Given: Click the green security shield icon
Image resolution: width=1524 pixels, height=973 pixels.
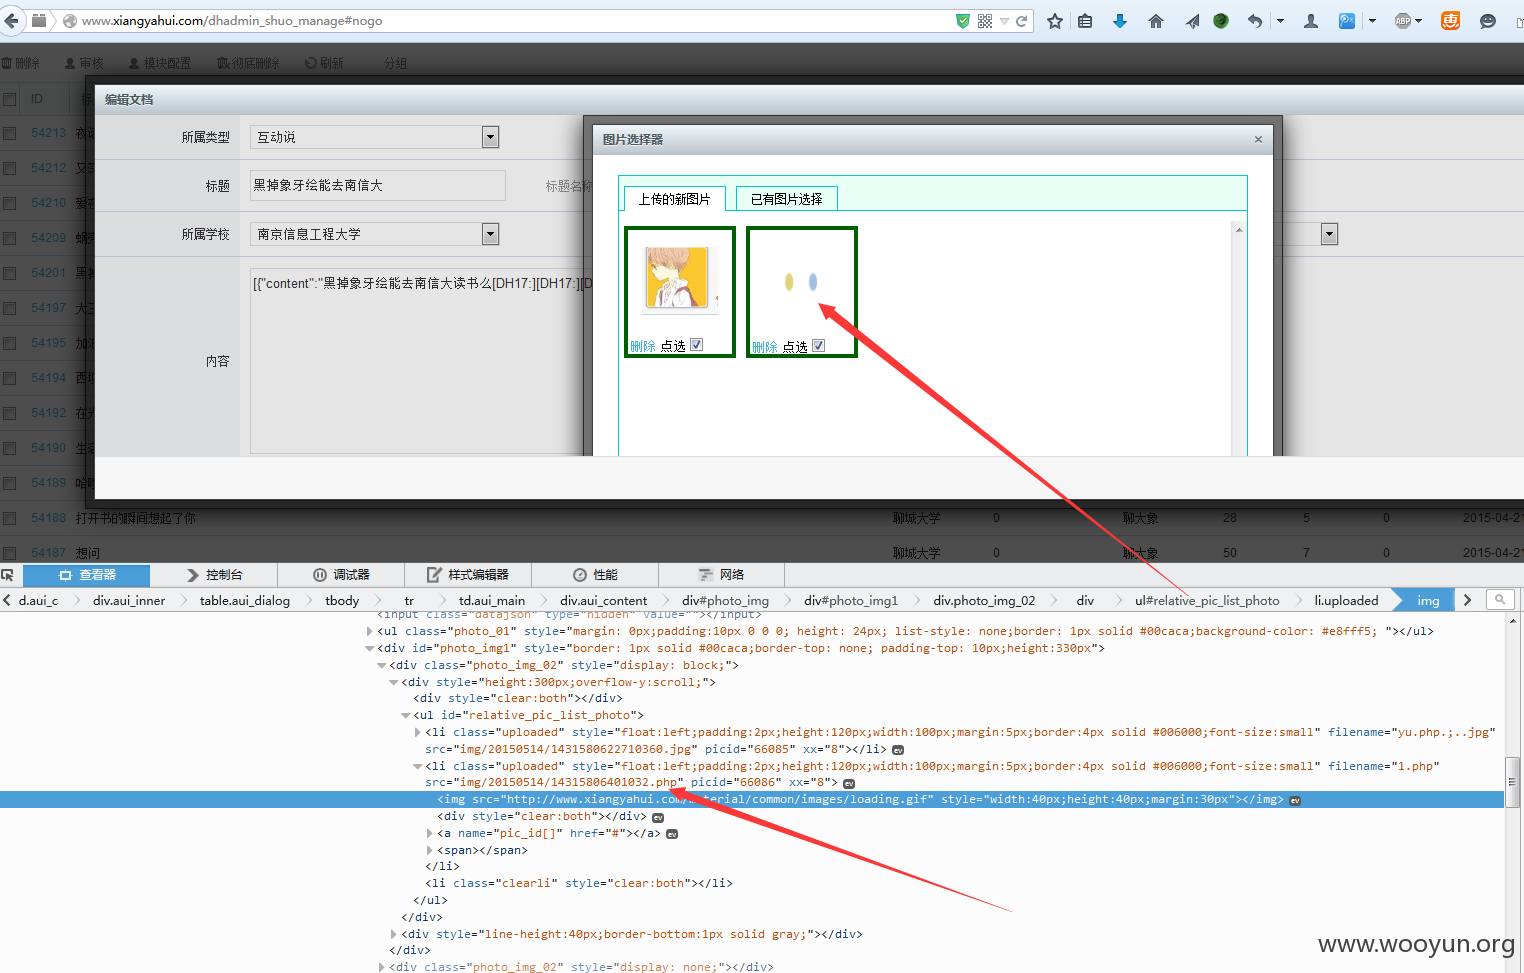Looking at the screenshot, I should 963,21.
